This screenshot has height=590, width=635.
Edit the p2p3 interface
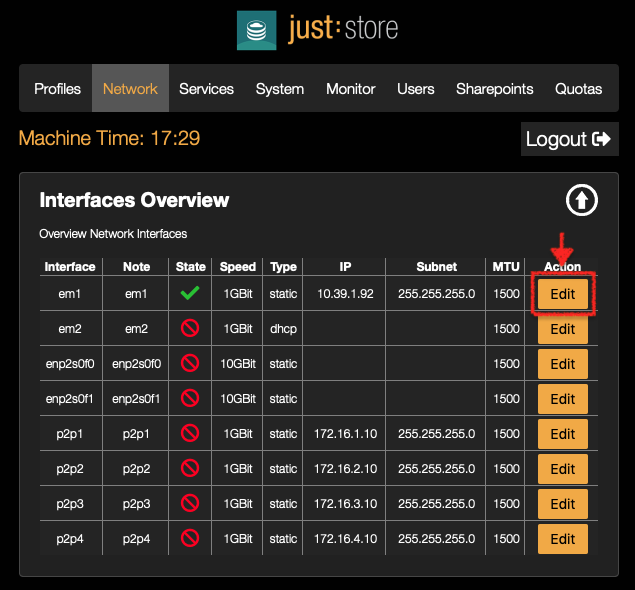[x=563, y=504]
